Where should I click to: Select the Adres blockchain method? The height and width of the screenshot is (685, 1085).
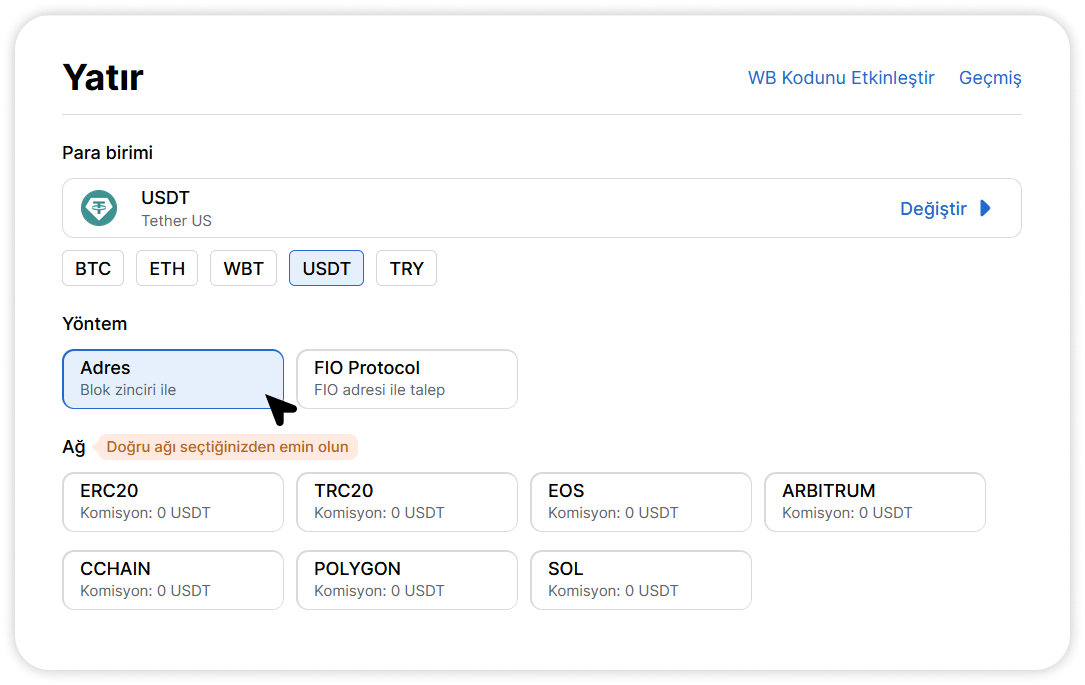point(172,379)
